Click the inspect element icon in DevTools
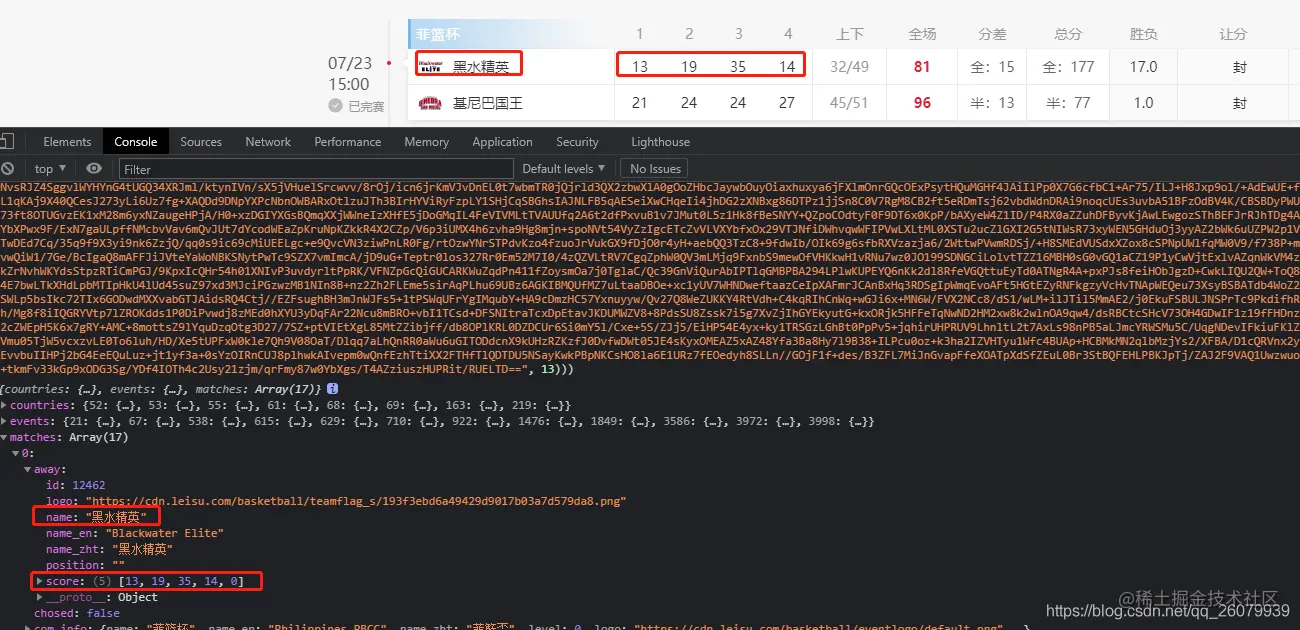This screenshot has width=1300, height=630. tap(9, 142)
